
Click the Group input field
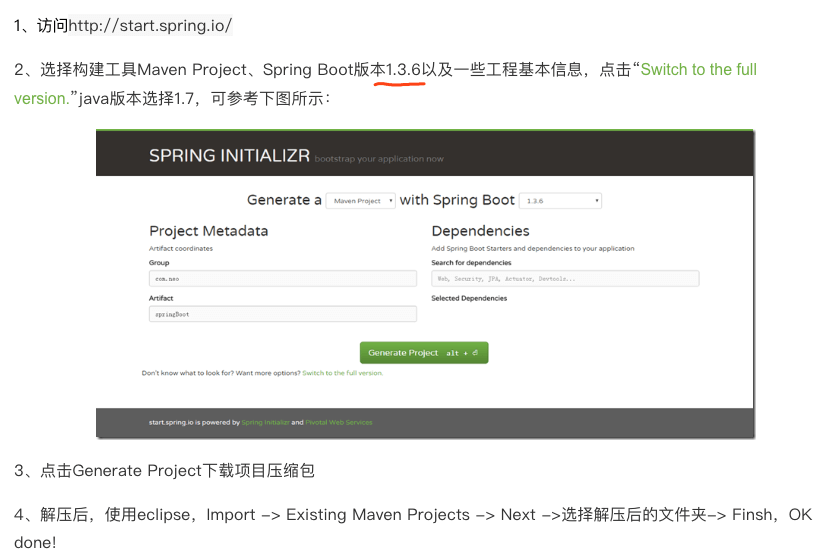[x=283, y=279]
